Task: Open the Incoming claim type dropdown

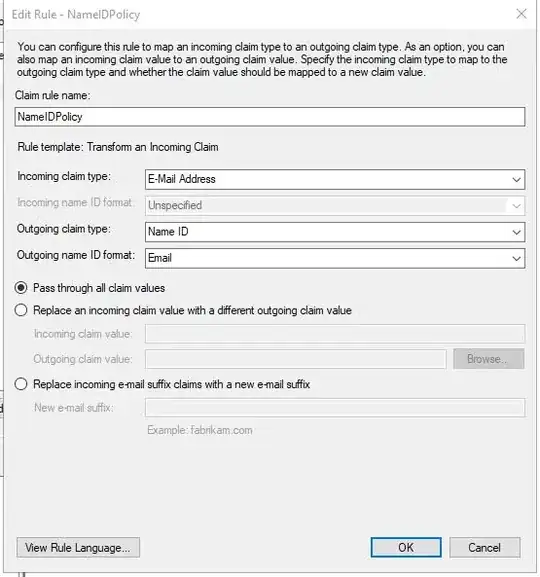Action: pyautogui.click(x=335, y=179)
